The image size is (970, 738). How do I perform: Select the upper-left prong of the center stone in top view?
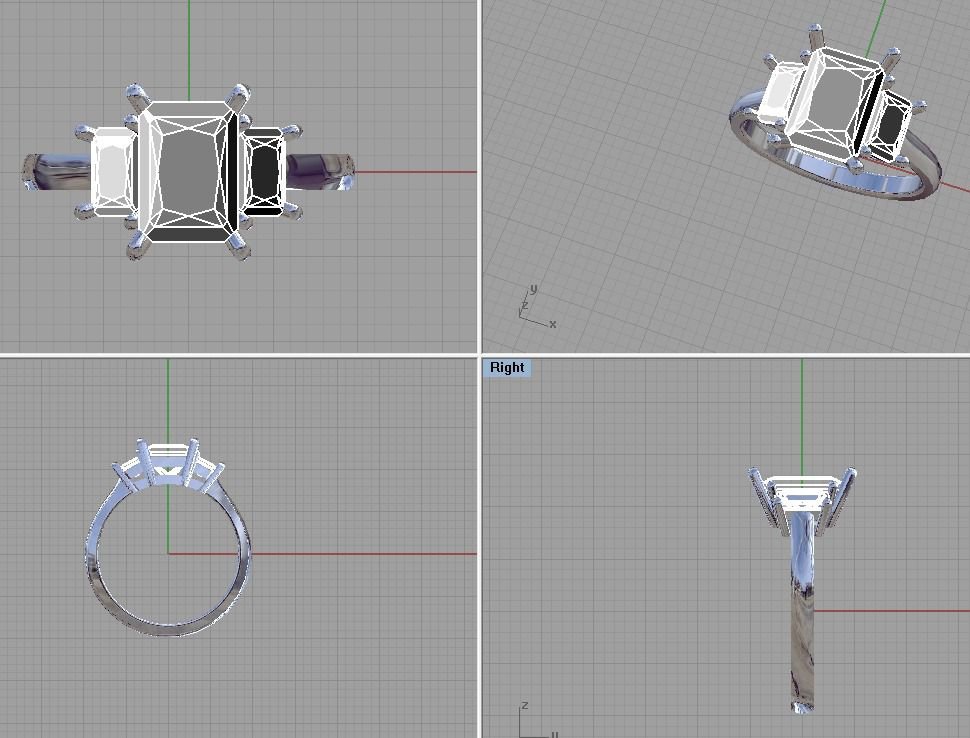(x=136, y=96)
